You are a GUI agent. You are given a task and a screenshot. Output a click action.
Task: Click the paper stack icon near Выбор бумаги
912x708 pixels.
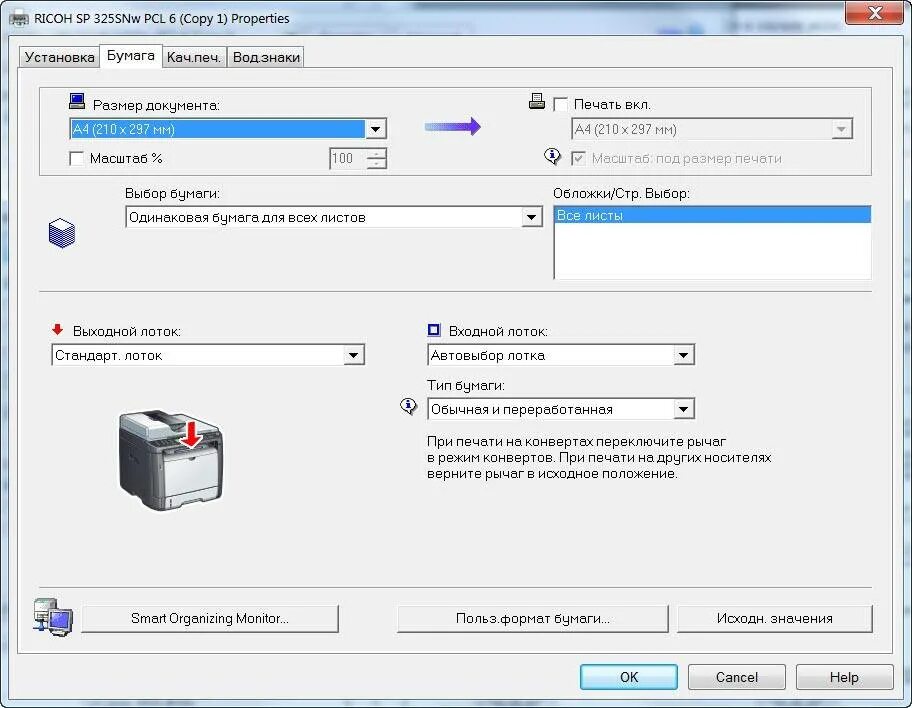62,233
